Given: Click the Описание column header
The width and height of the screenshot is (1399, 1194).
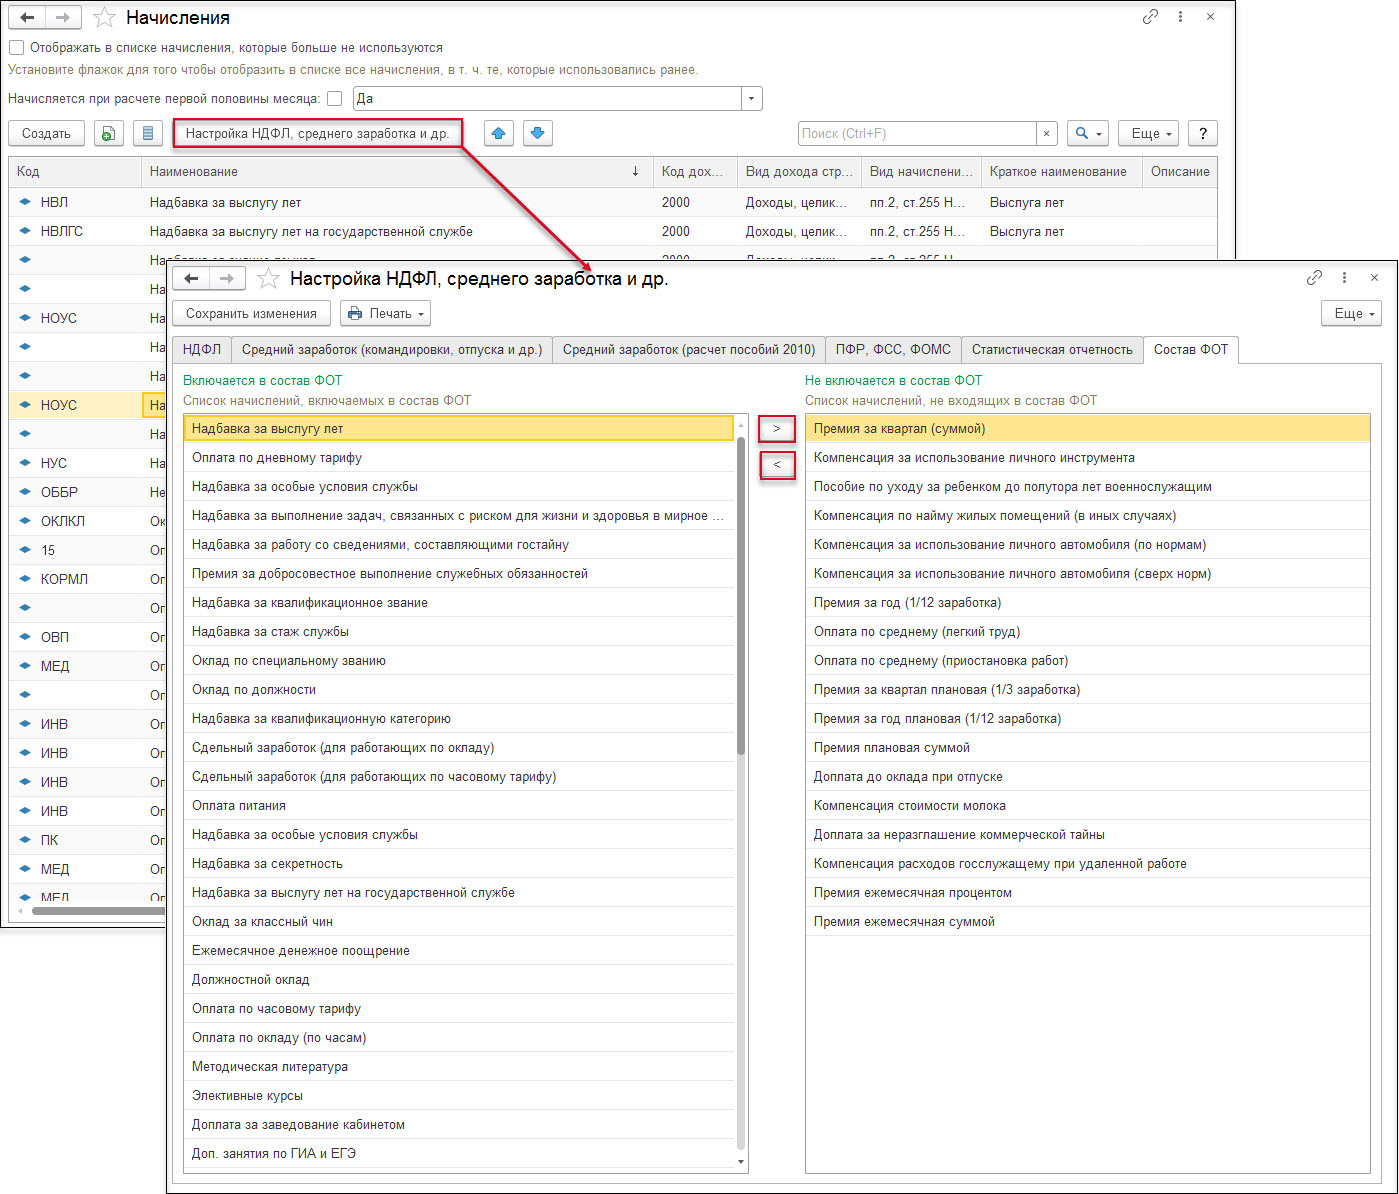Looking at the screenshot, I should [x=1180, y=171].
